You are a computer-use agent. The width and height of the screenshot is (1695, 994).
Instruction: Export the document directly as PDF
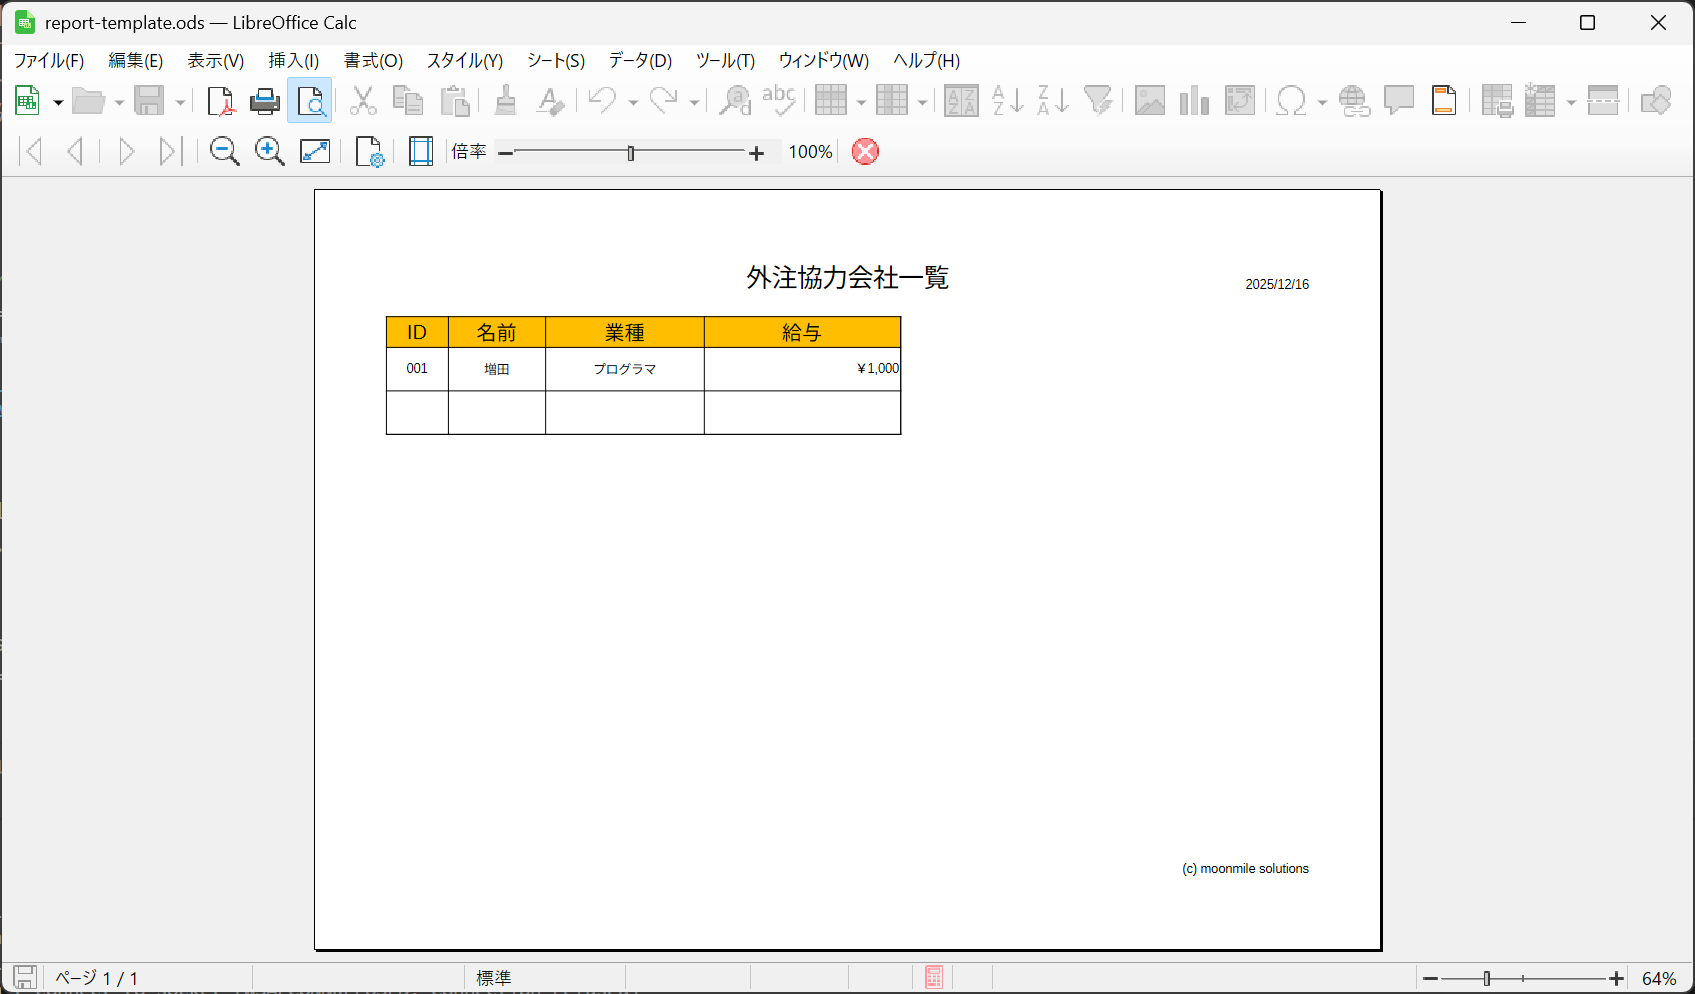point(220,101)
